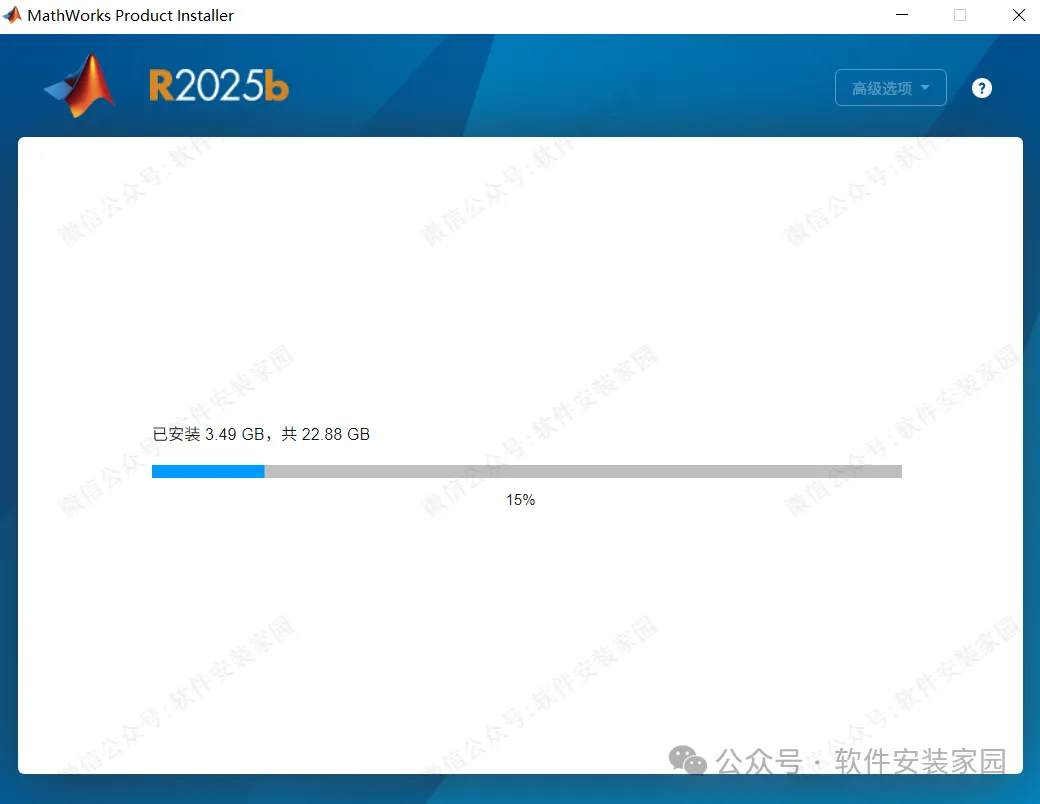Click the 15% progress text
Viewport: 1040px width, 804px height.
pos(521,500)
